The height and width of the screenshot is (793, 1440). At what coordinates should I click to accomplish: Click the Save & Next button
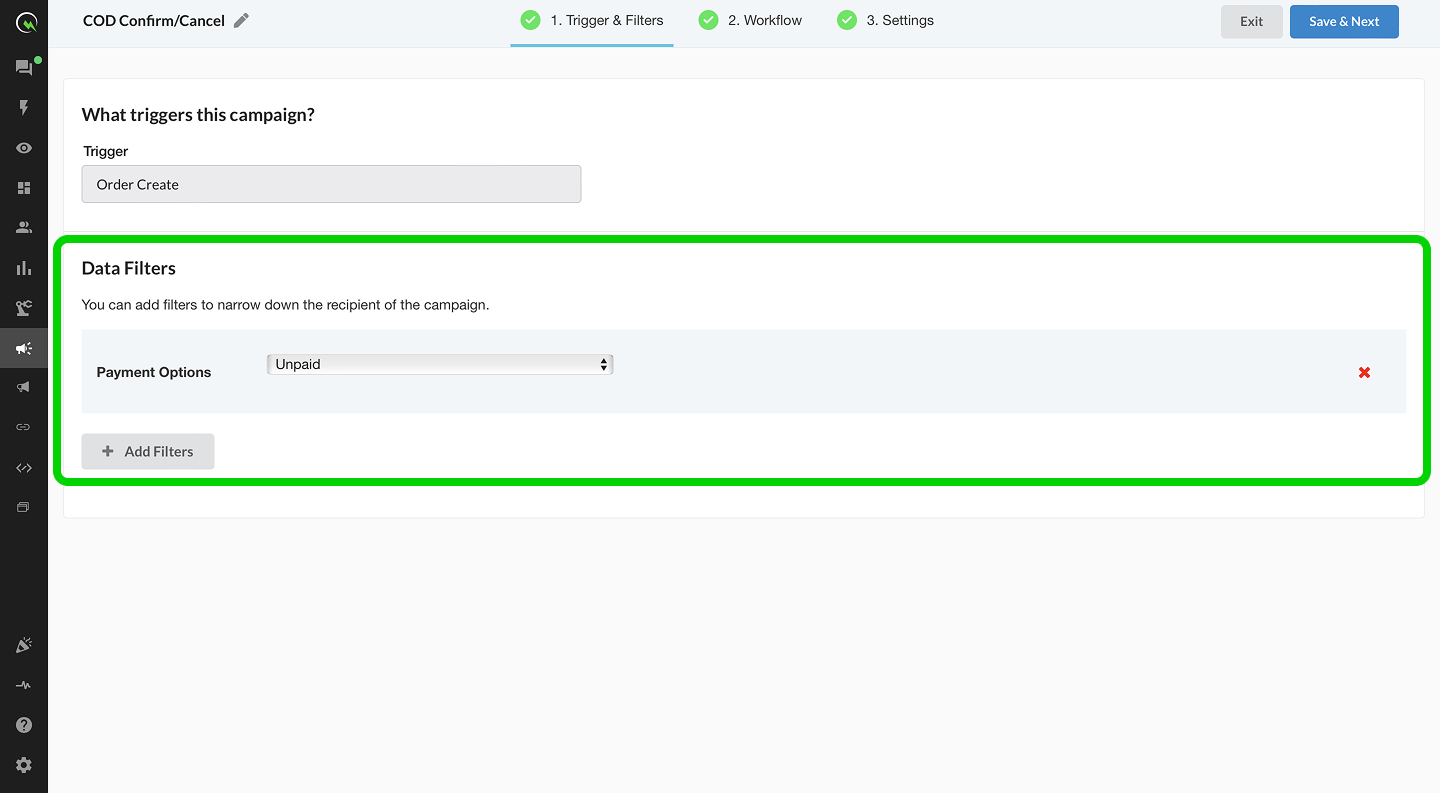pos(1343,21)
